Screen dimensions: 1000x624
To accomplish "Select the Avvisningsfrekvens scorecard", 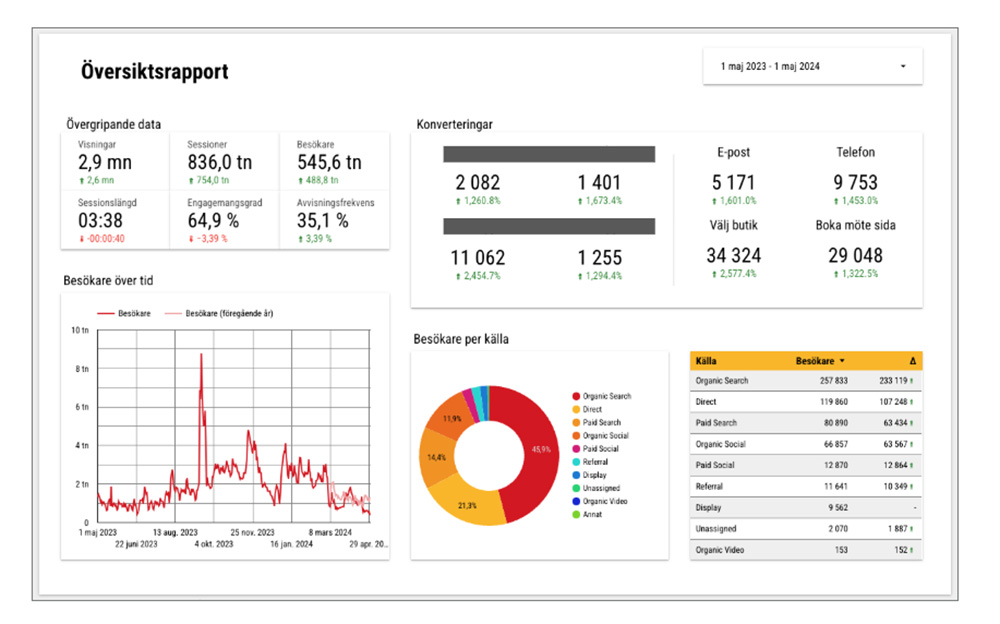I will click(x=335, y=219).
